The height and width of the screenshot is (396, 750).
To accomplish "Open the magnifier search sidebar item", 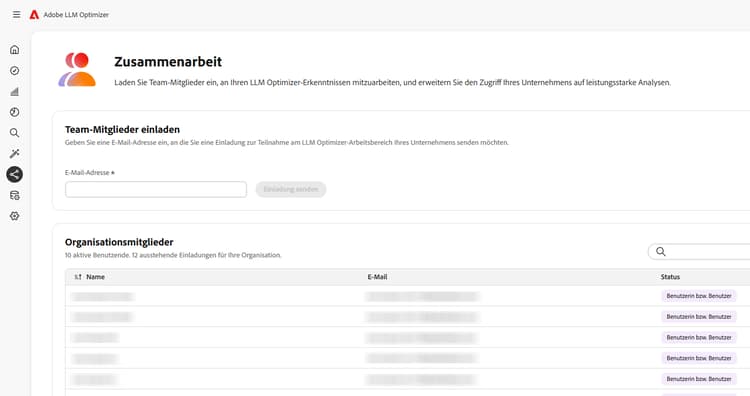I will [x=15, y=133].
